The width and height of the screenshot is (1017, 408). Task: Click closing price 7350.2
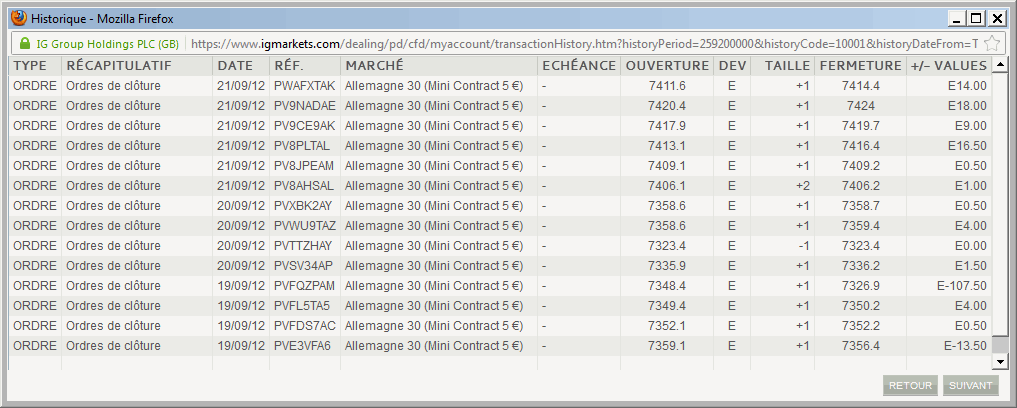861,306
